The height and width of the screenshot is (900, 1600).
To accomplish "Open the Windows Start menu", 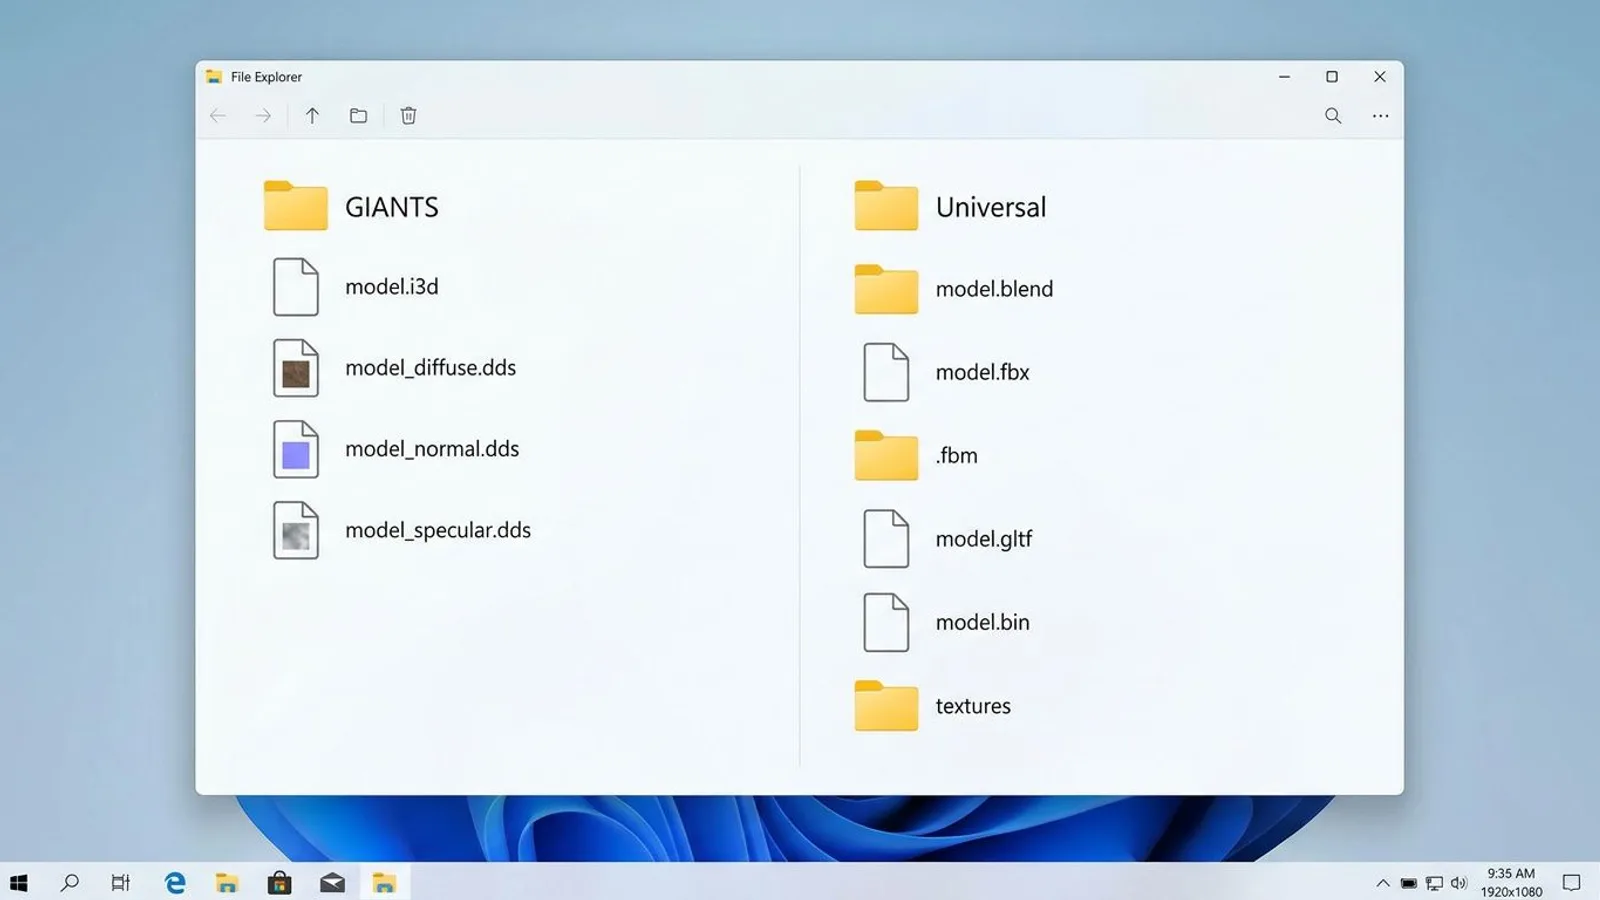I will 18,883.
